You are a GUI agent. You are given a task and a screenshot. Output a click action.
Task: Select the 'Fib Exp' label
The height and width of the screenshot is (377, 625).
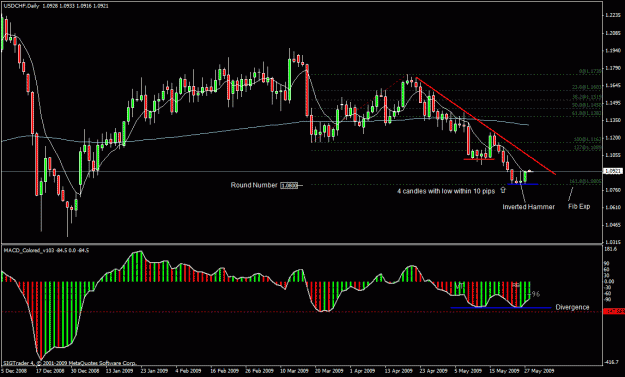pyautogui.click(x=579, y=206)
